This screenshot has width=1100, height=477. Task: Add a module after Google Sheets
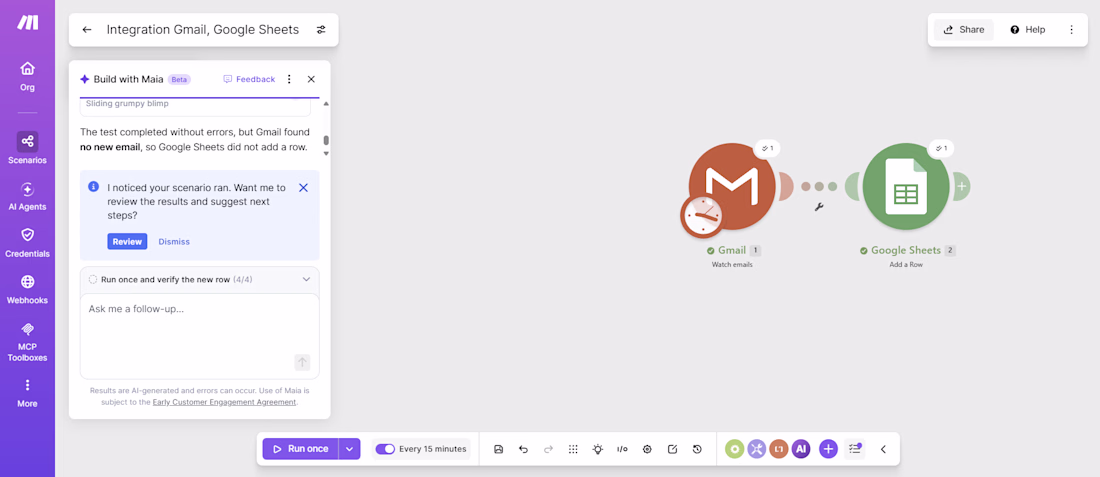click(x=961, y=186)
